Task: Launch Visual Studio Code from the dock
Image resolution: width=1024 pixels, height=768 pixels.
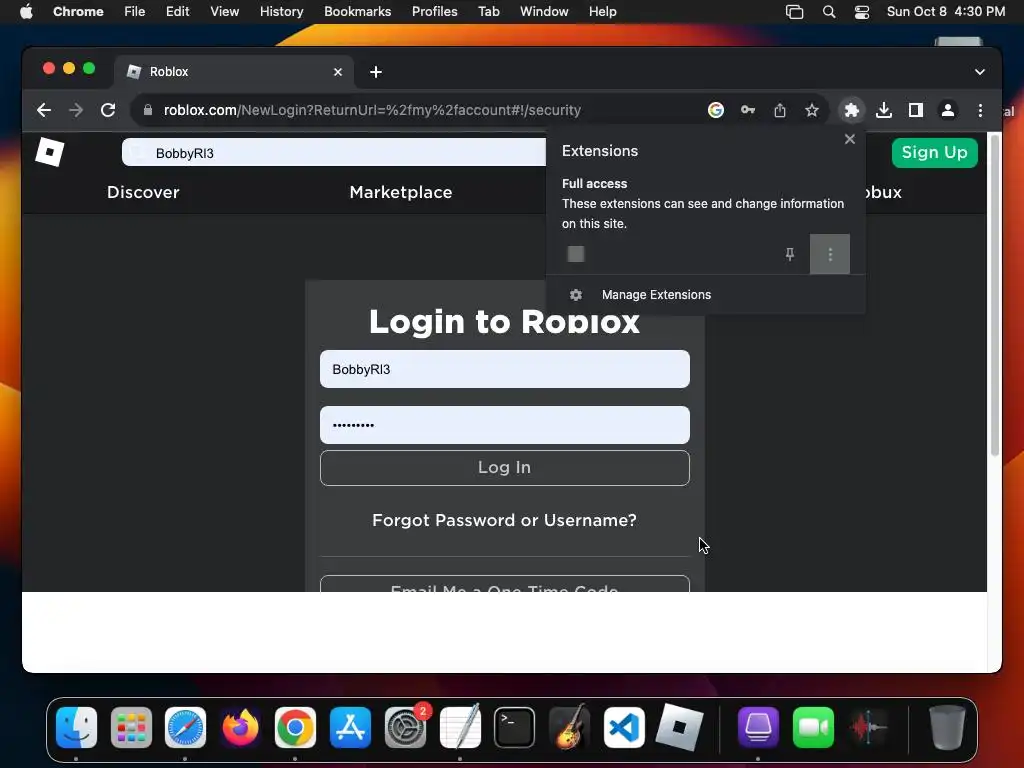Action: [624, 728]
